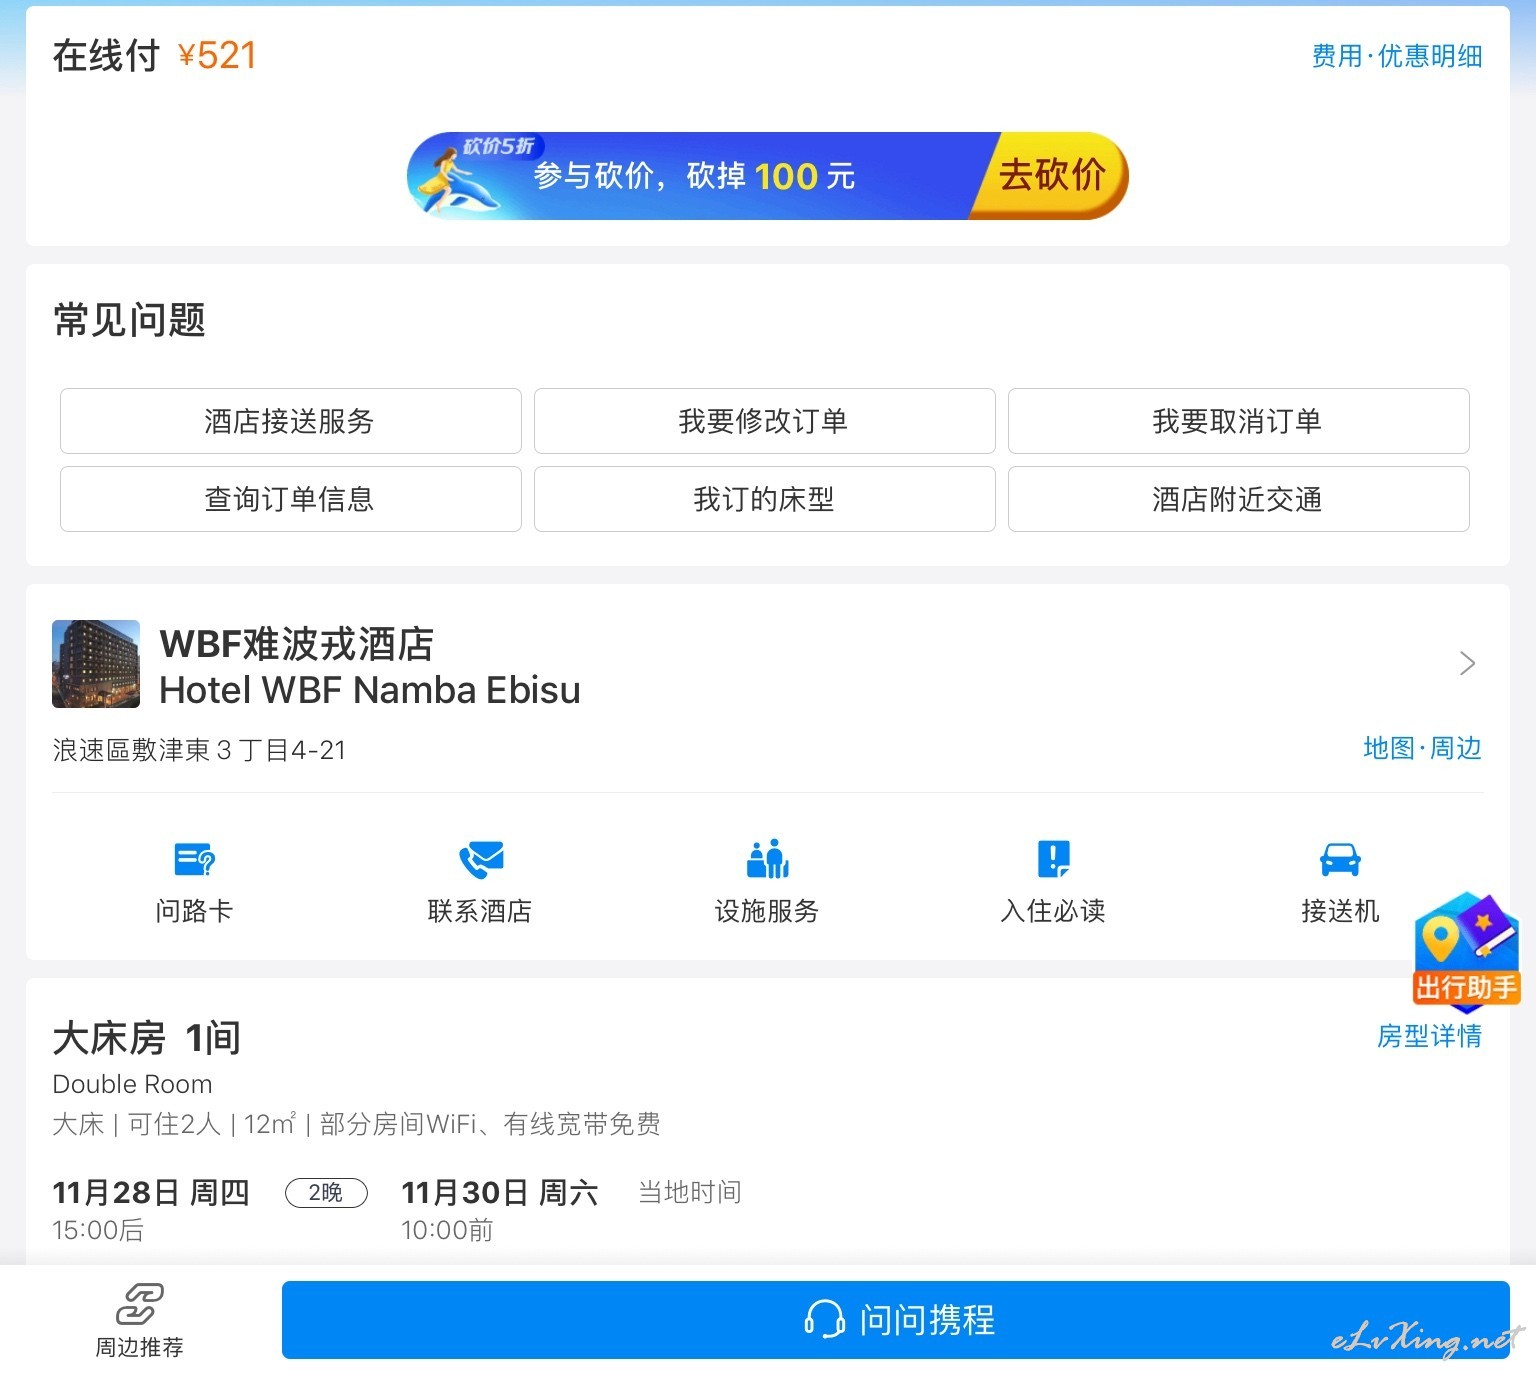Tap the 问路卡 direction card icon
The image size is (1536, 1373).
[194, 859]
